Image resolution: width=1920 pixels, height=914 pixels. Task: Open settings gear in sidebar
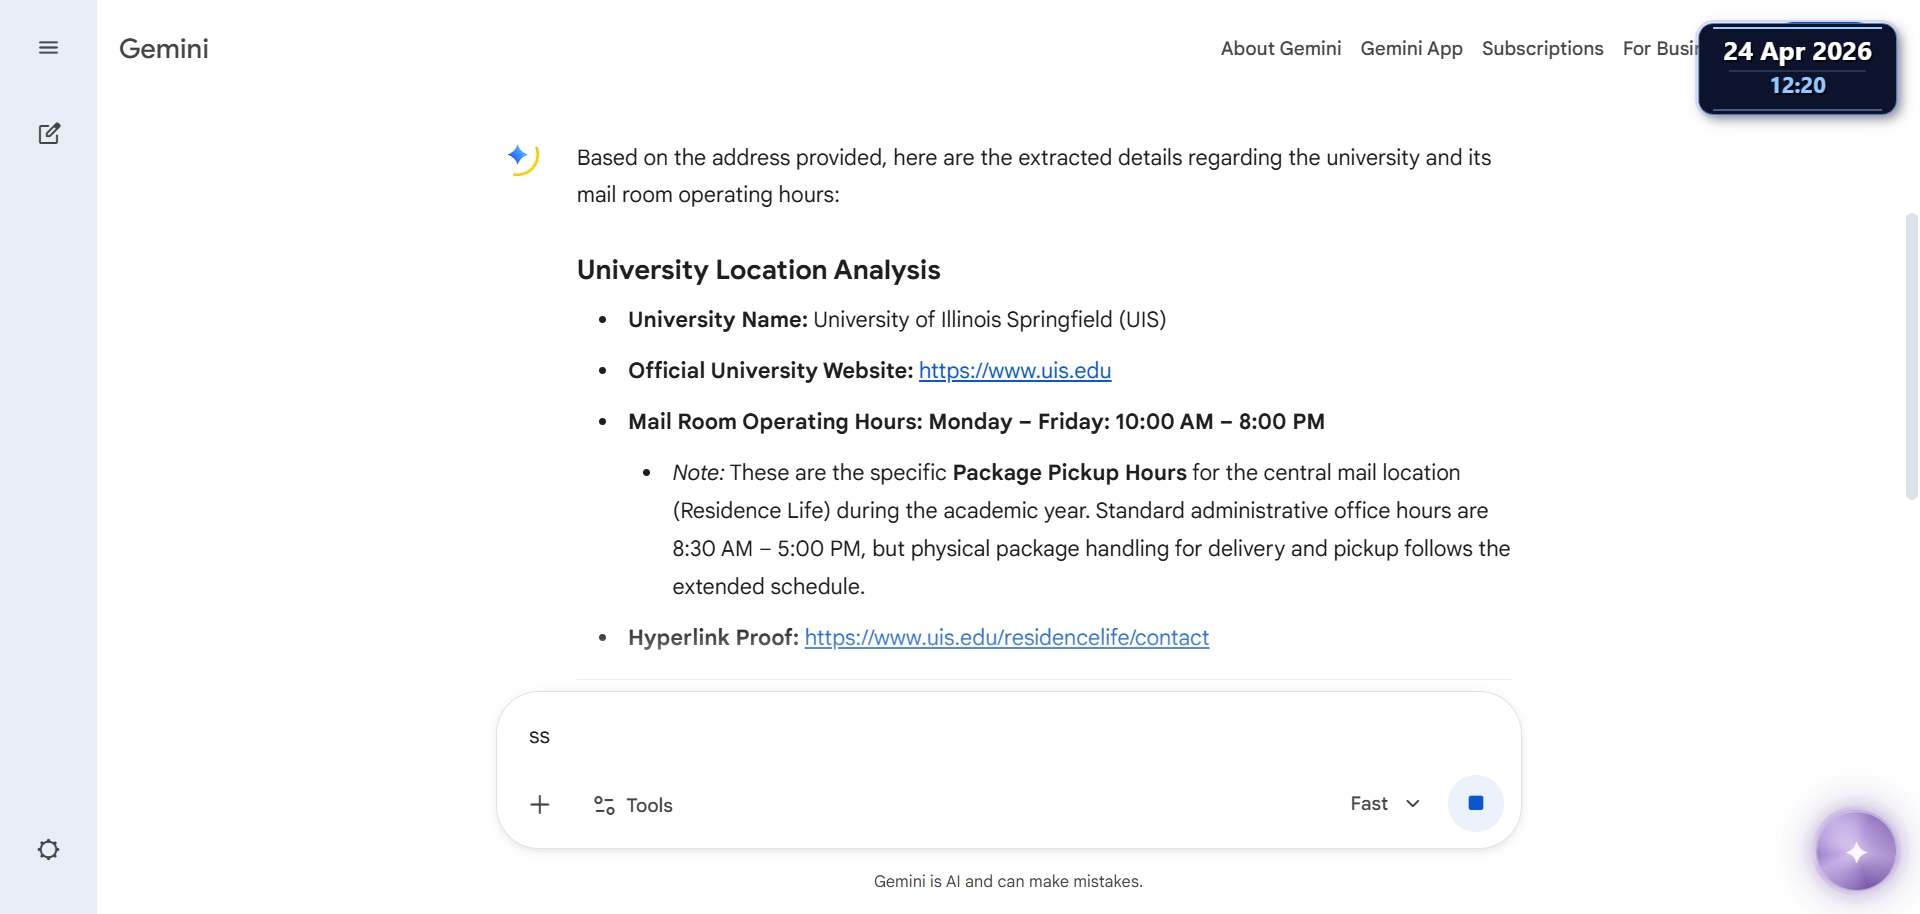48,850
